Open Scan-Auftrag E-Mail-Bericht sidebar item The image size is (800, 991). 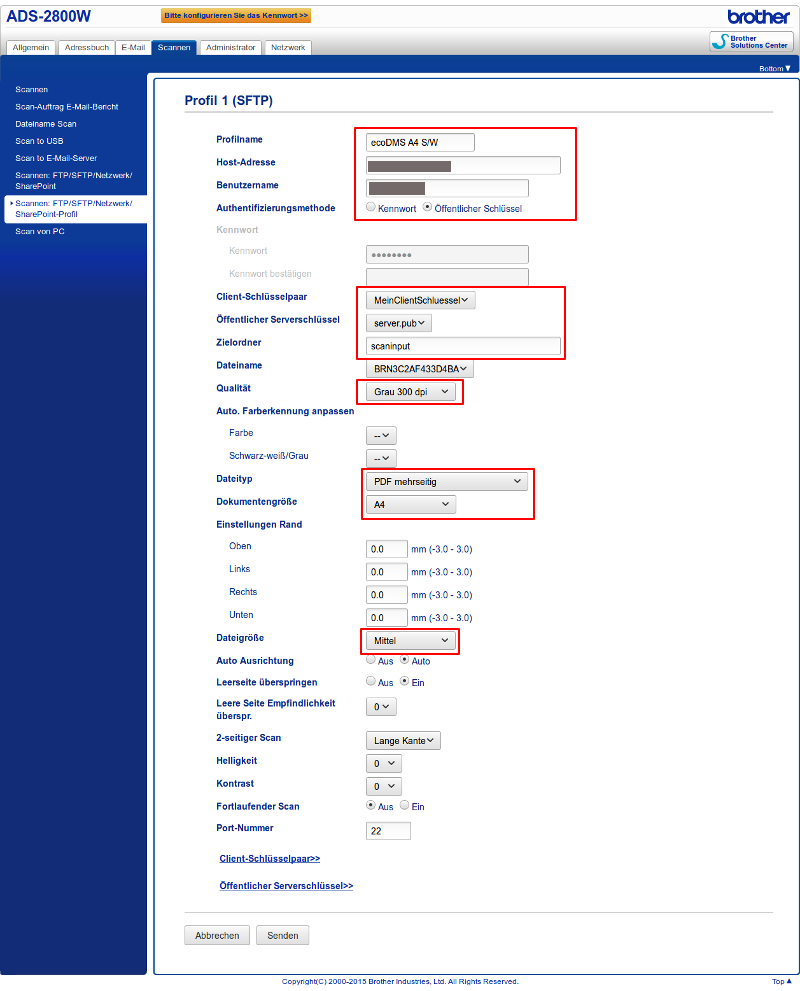(67, 107)
